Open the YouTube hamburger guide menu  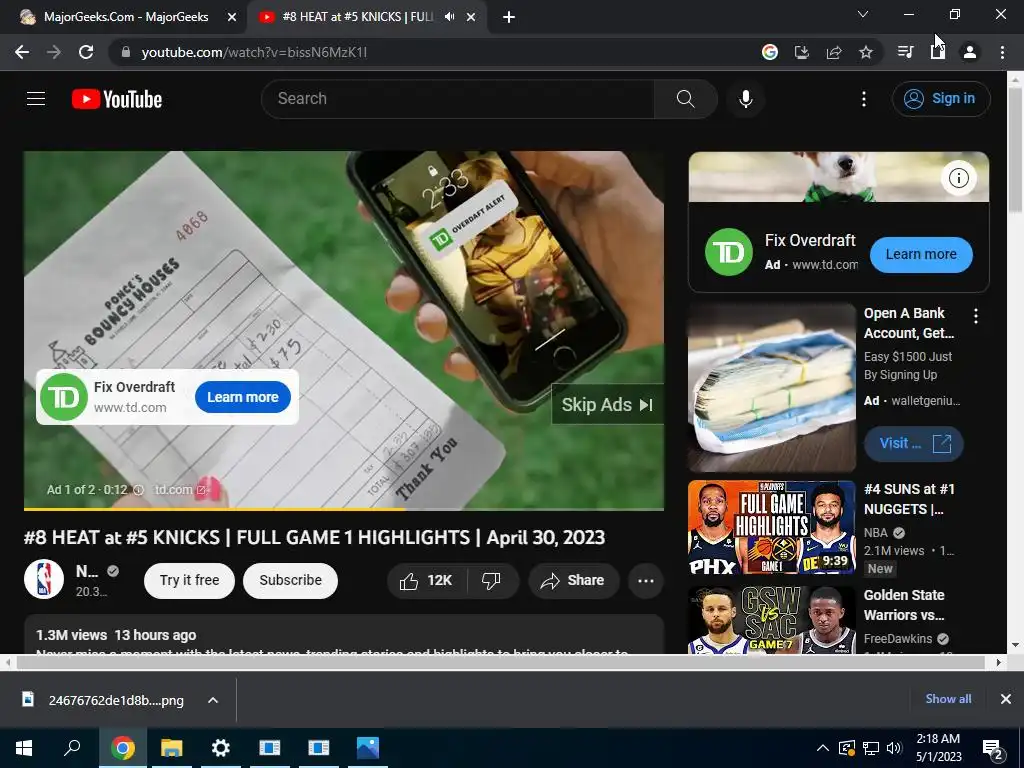36,99
